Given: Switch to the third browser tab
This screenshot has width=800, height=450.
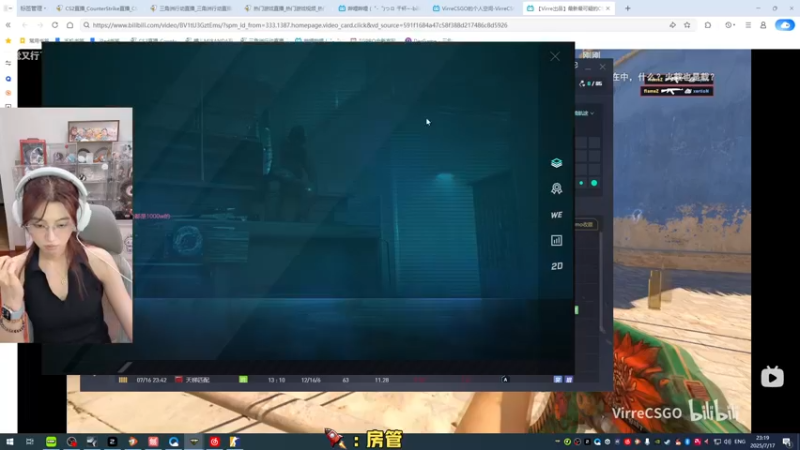Looking at the screenshot, I should tap(286, 8).
